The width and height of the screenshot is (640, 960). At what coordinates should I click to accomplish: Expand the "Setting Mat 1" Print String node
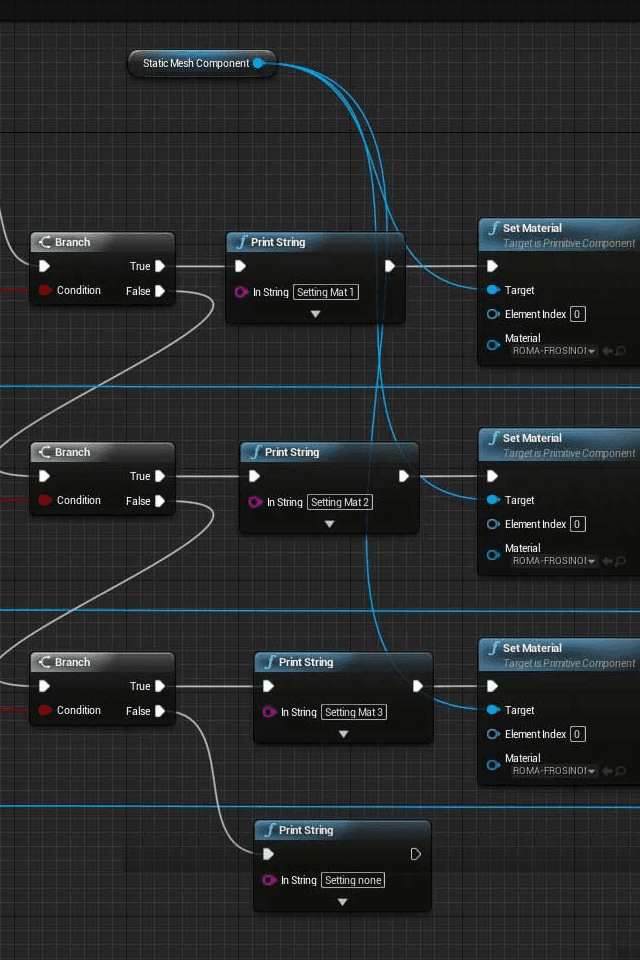[x=315, y=314]
